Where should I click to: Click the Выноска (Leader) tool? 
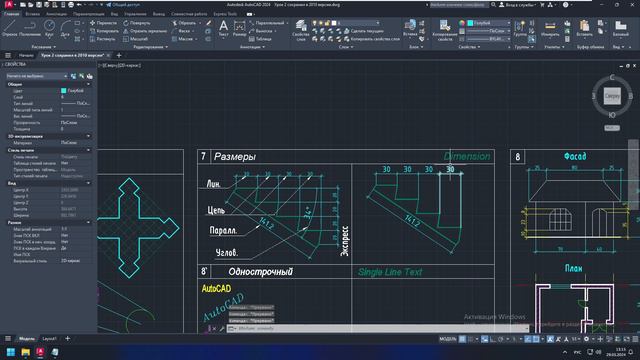point(261,31)
